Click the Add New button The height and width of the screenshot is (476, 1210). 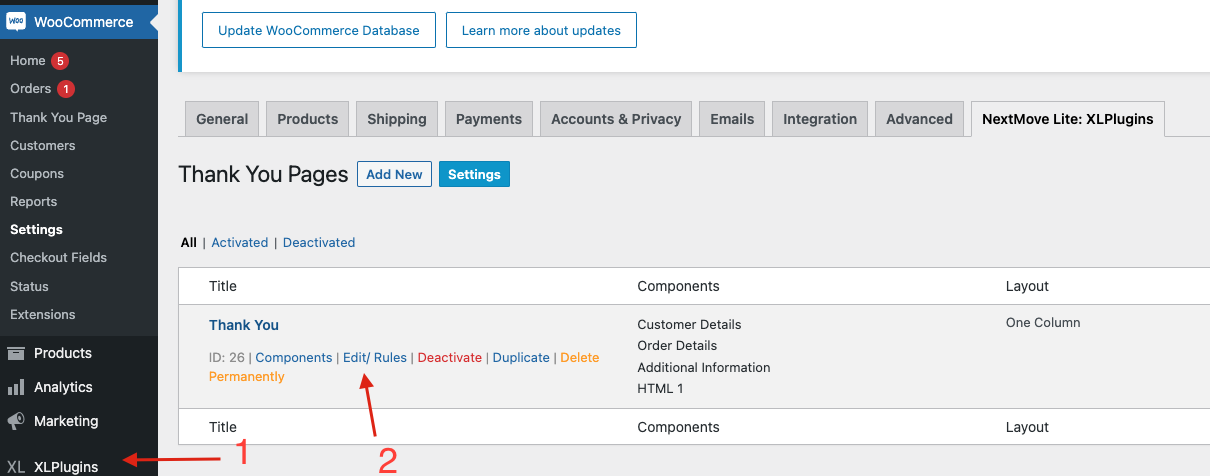point(394,174)
